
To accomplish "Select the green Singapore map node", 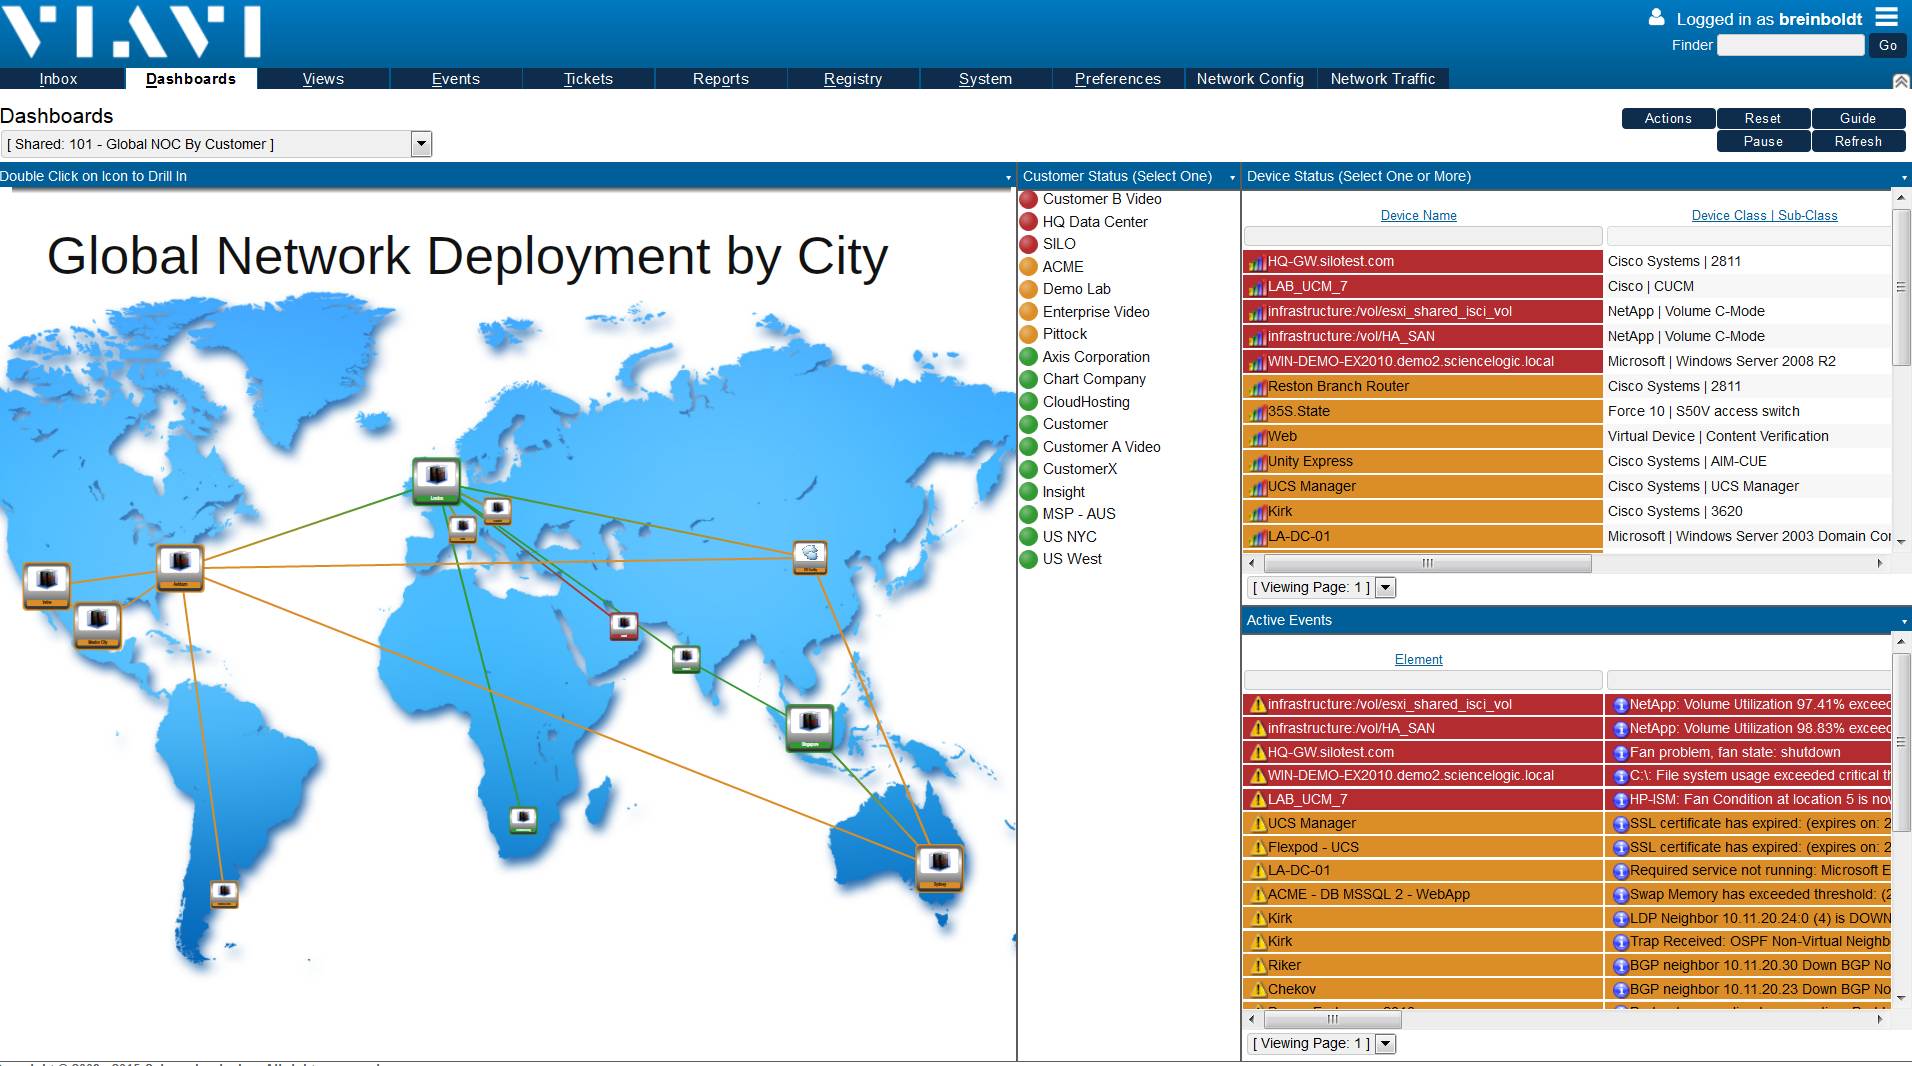I will [x=809, y=726].
